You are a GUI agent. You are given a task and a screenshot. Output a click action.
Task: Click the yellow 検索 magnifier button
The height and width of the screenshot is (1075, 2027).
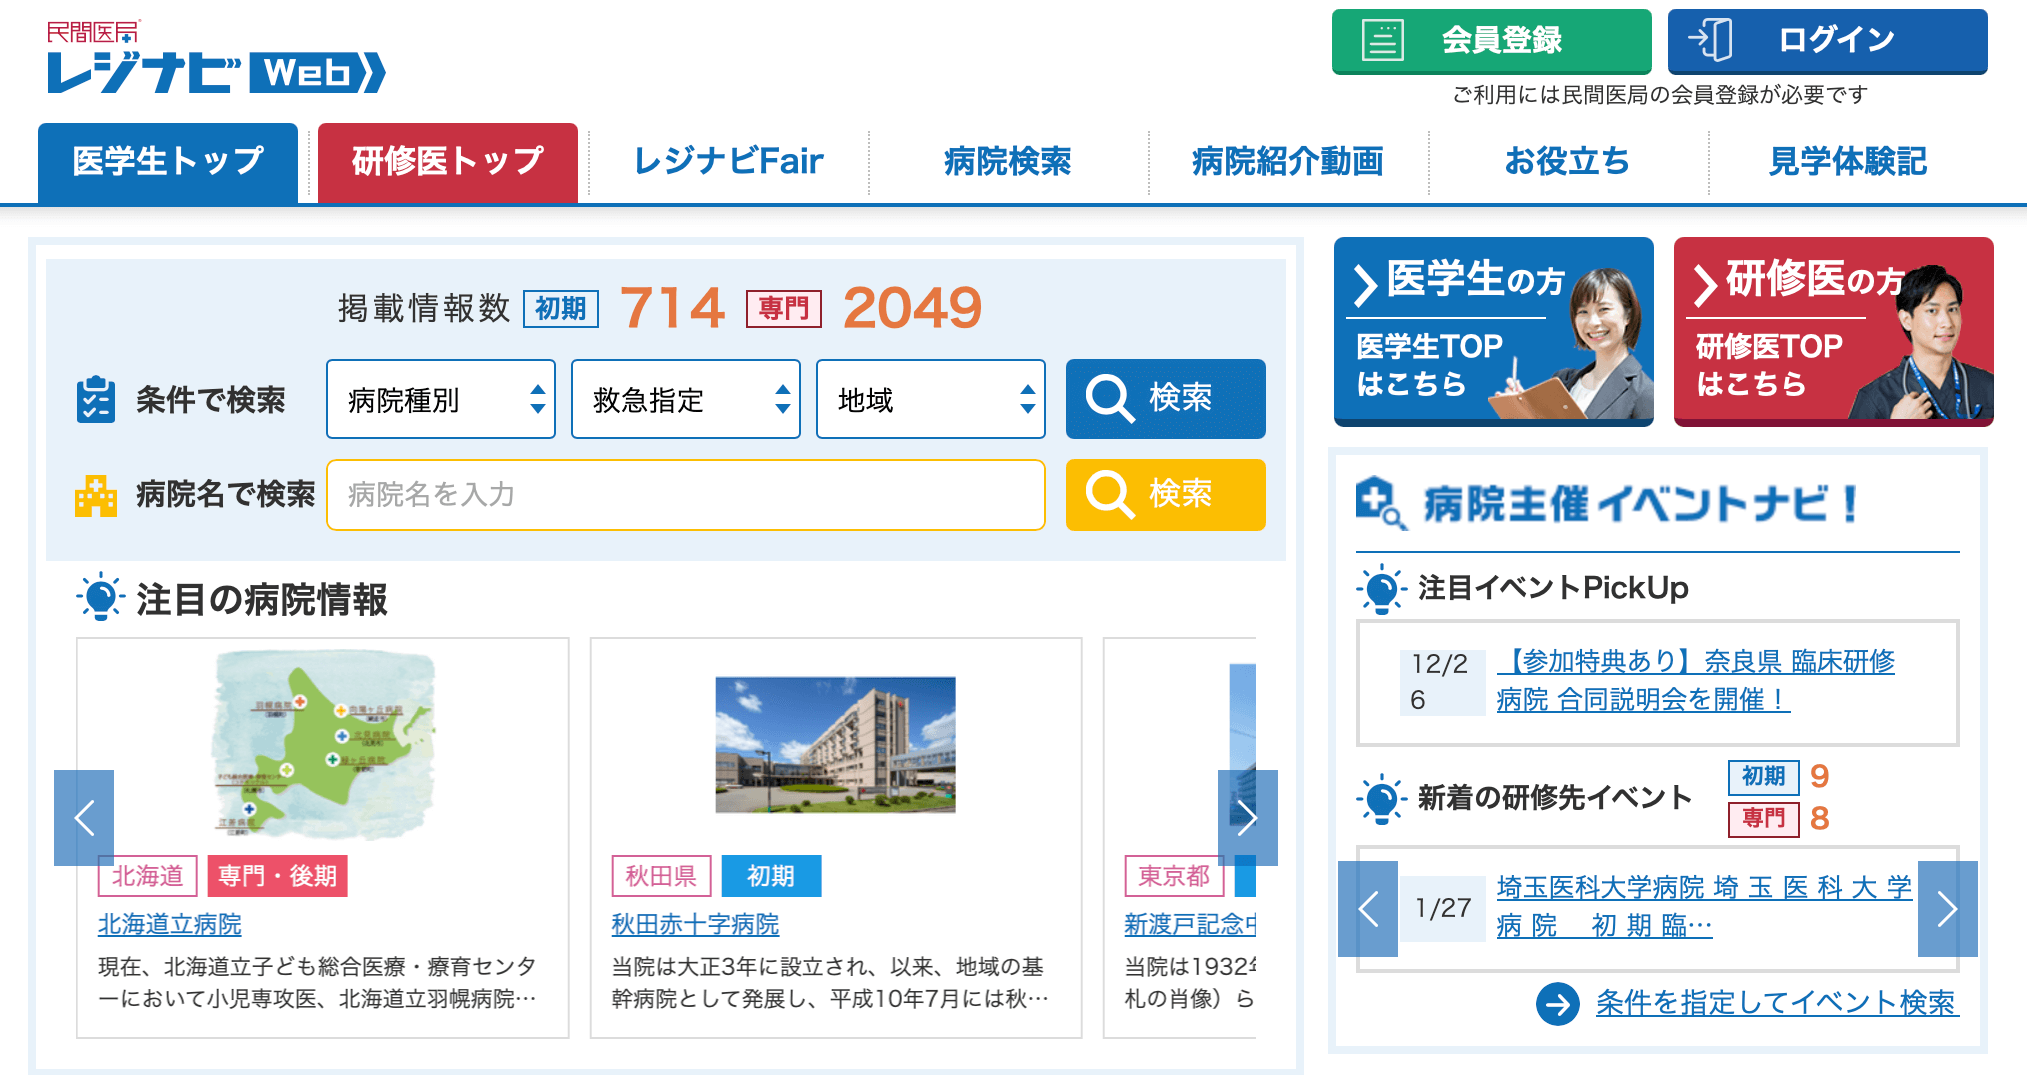coord(1165,494)
